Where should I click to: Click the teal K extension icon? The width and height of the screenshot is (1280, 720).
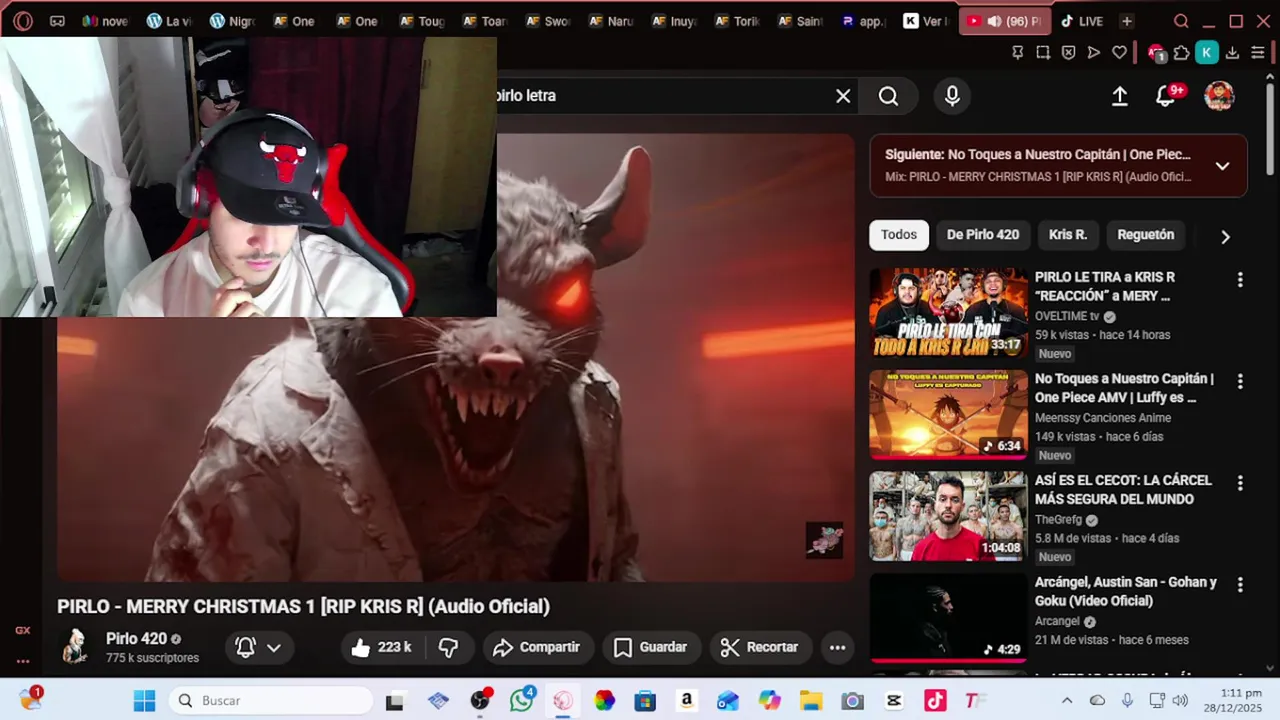(1207, 53)
